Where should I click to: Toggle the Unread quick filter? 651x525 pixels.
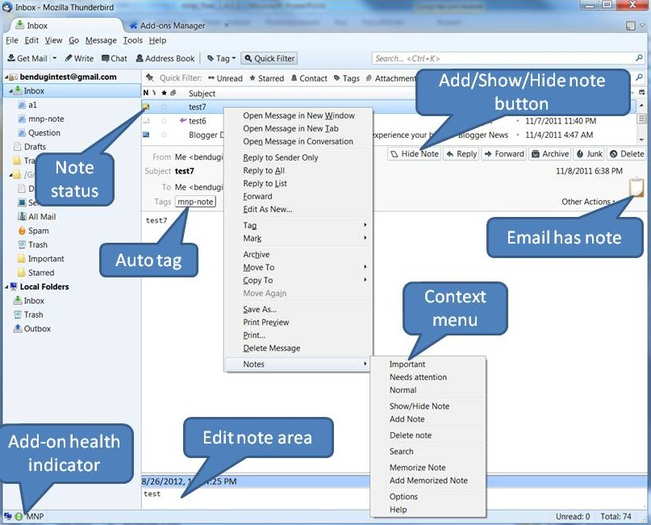[225, 78]
